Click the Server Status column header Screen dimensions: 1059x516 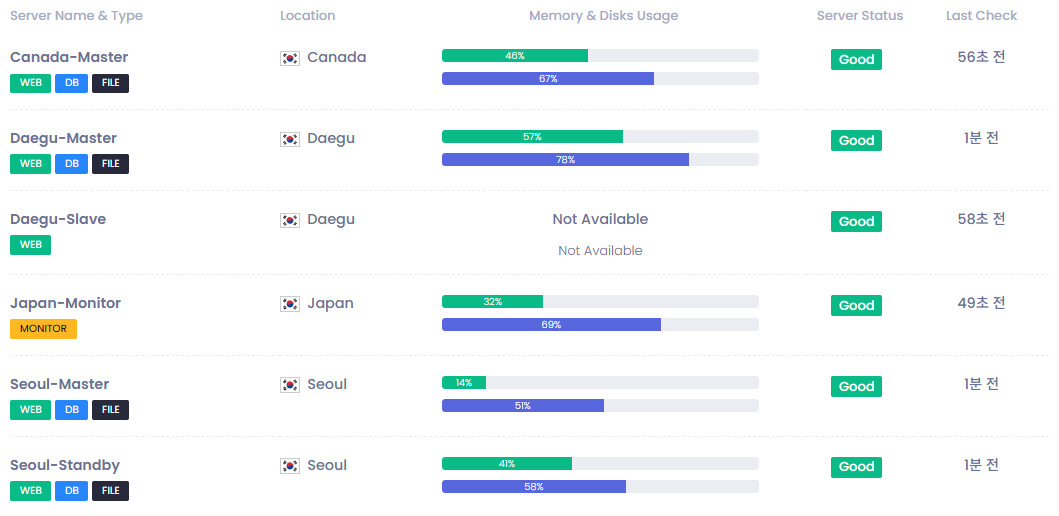859,16
